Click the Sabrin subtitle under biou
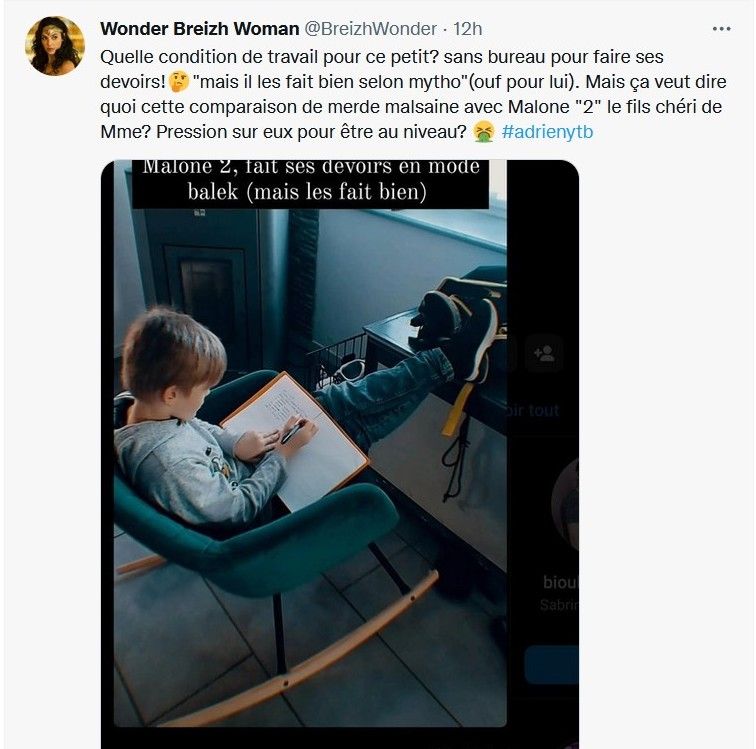This screenshot has height=749, width=756. tap(558, 605)
